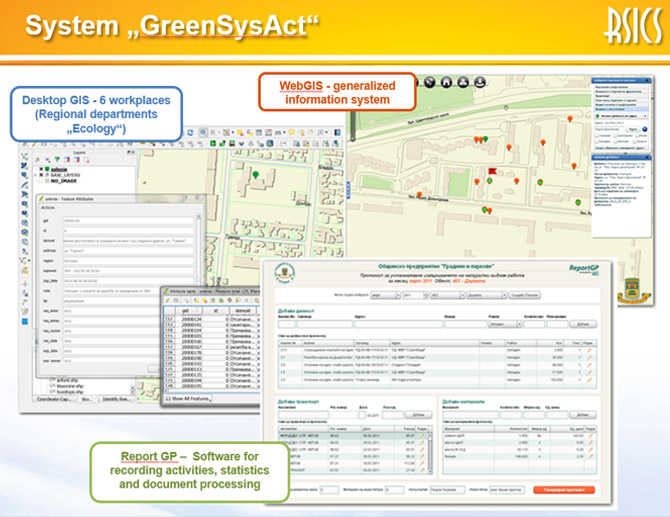Click the year stepper in ReportGP filter row

pos(426,295)
